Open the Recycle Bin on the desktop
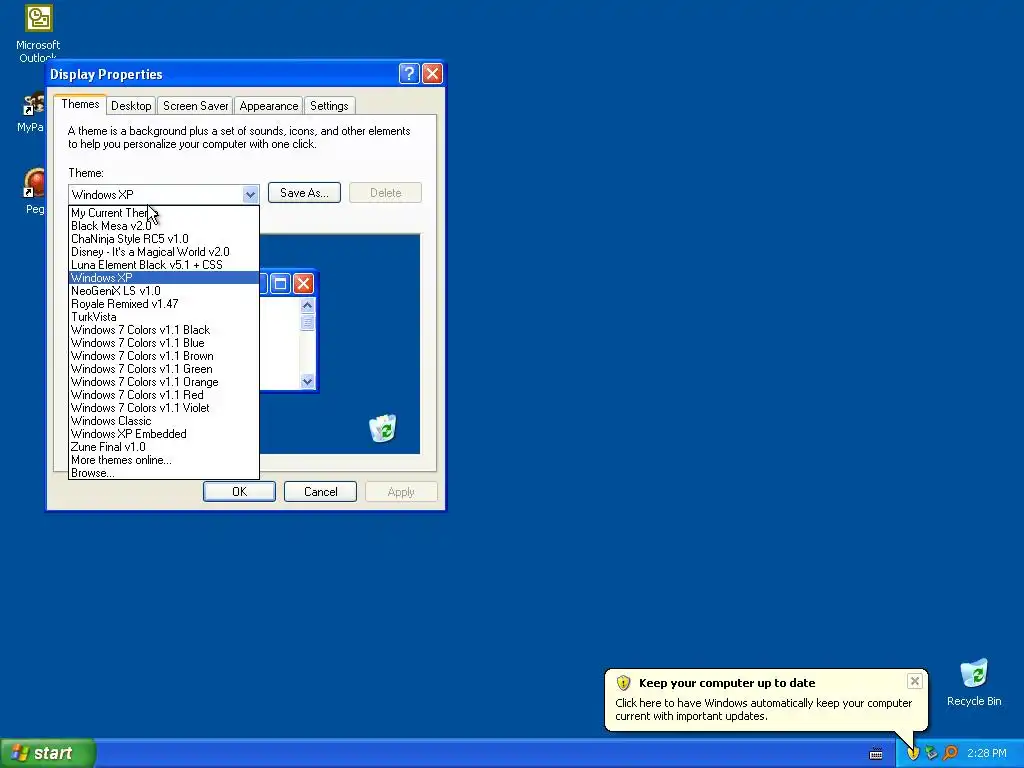Image resolution: width=1024 pixels, height=768 pixels. coord(974,682)
